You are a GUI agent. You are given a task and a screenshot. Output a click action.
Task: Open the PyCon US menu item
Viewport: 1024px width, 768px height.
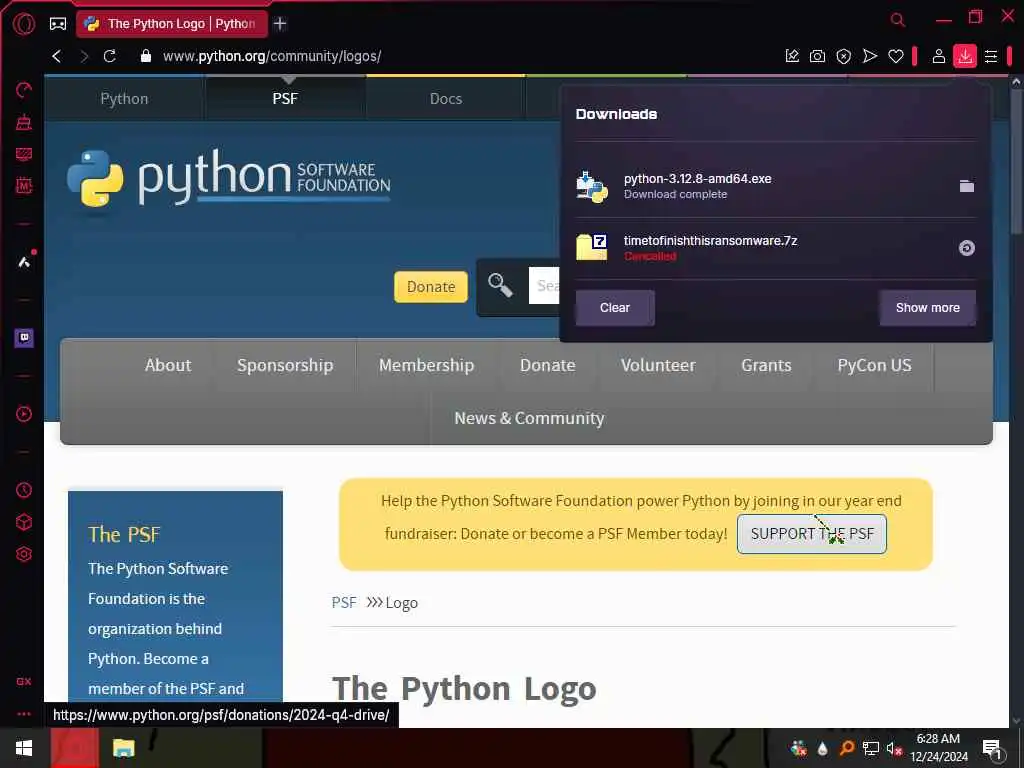click(x=874, y=365)
